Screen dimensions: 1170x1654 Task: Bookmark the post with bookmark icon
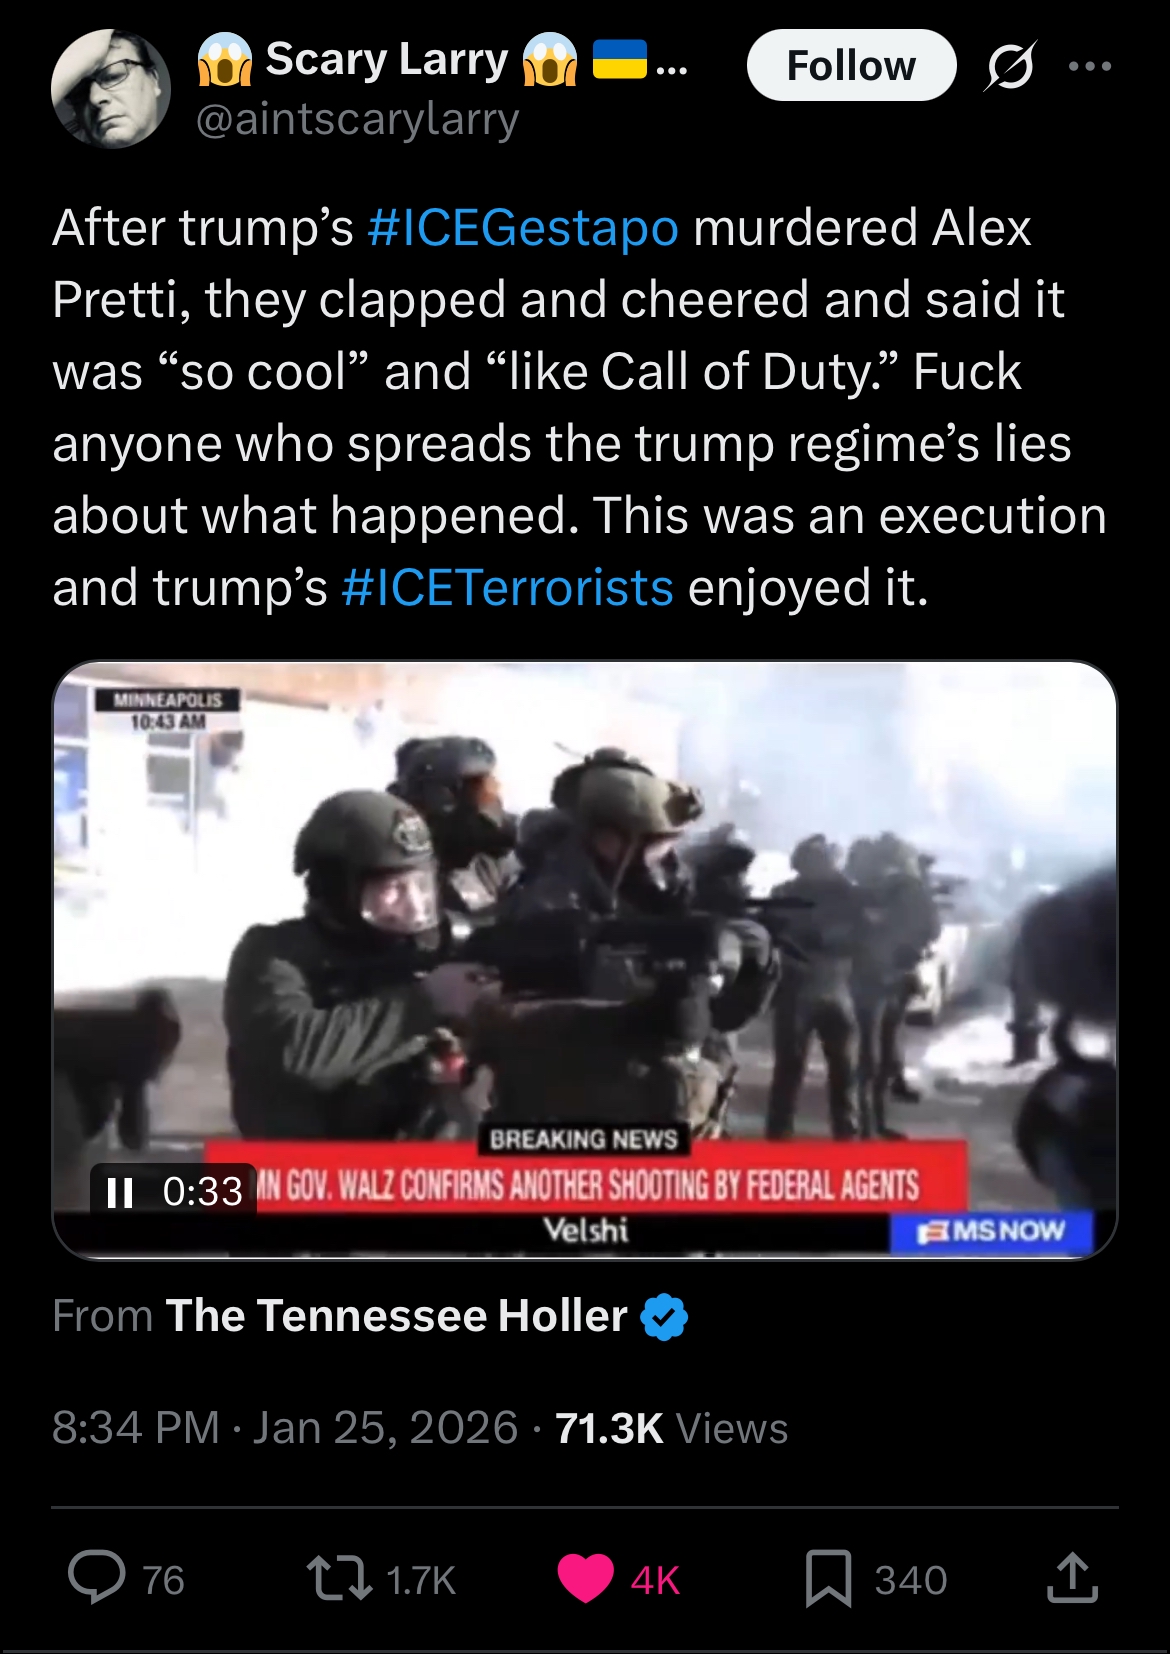(828, 1578)
